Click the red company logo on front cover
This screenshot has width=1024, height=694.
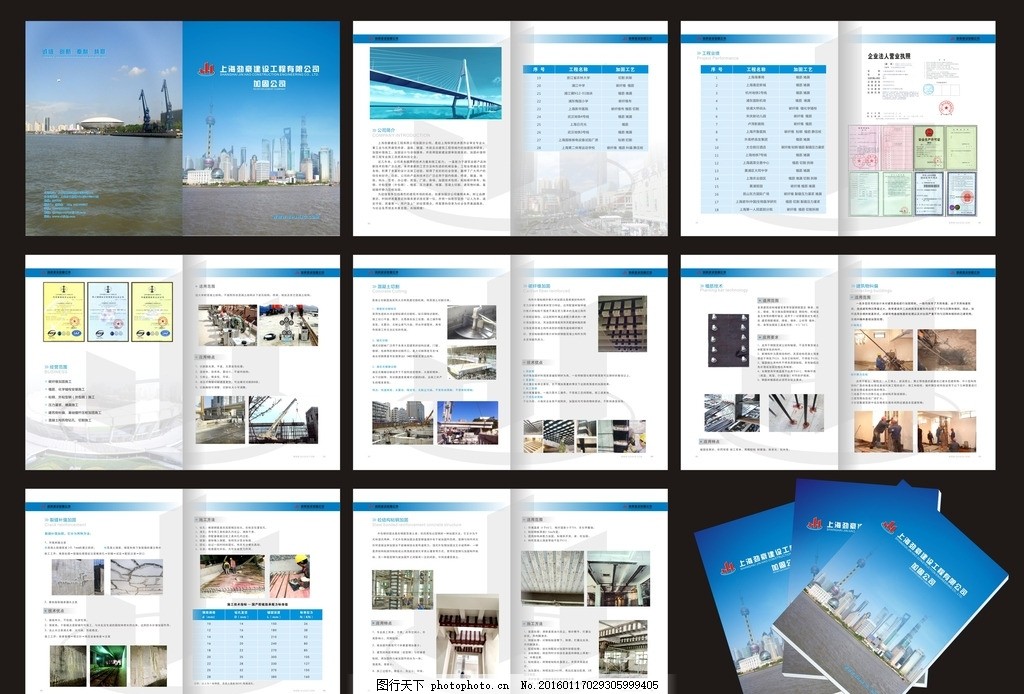[x=207, y=69]
